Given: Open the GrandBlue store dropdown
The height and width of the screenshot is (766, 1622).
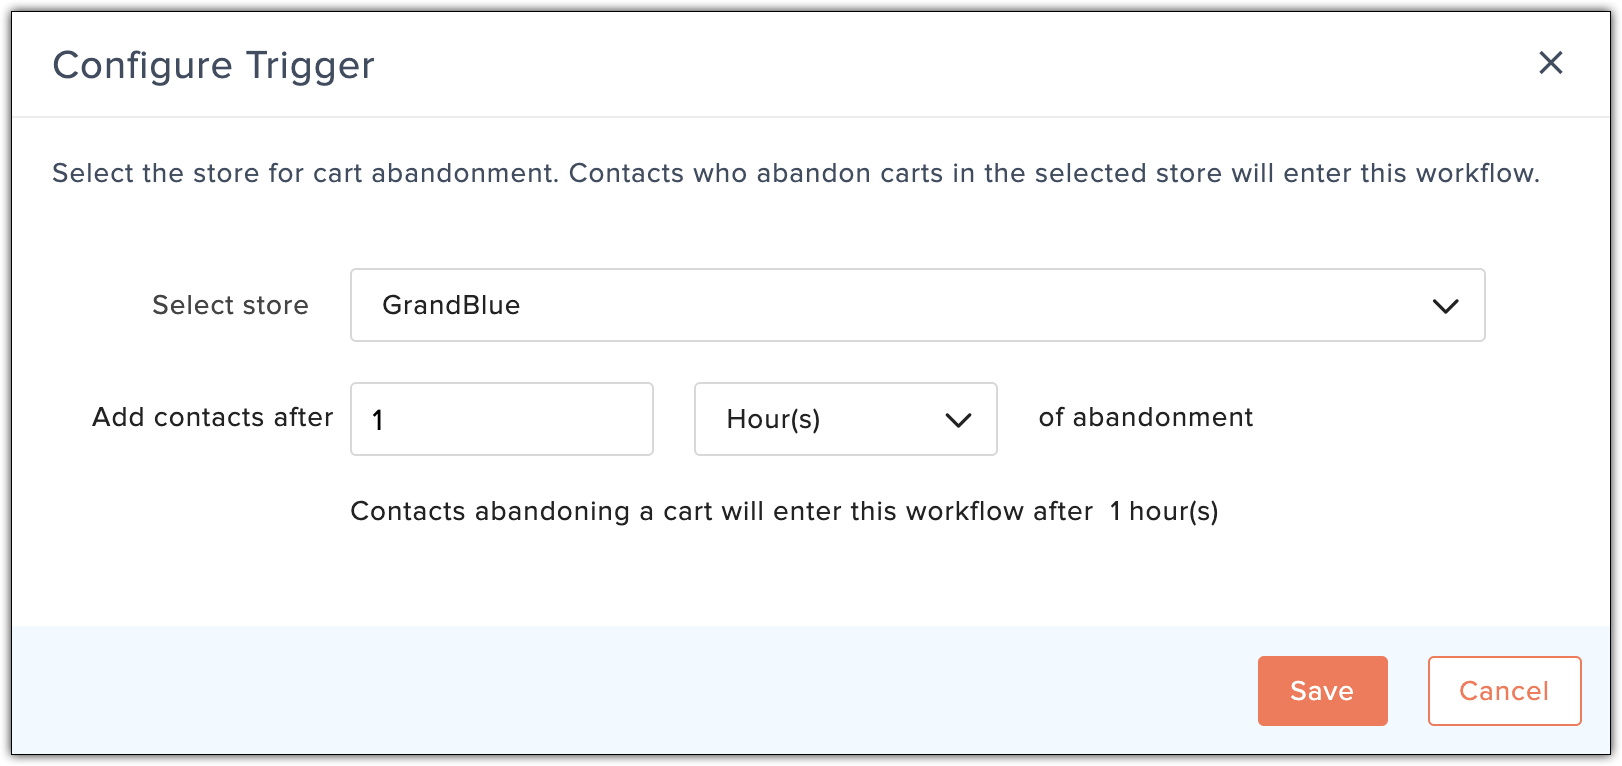Looking at the screenshot, I should [917, 305].
